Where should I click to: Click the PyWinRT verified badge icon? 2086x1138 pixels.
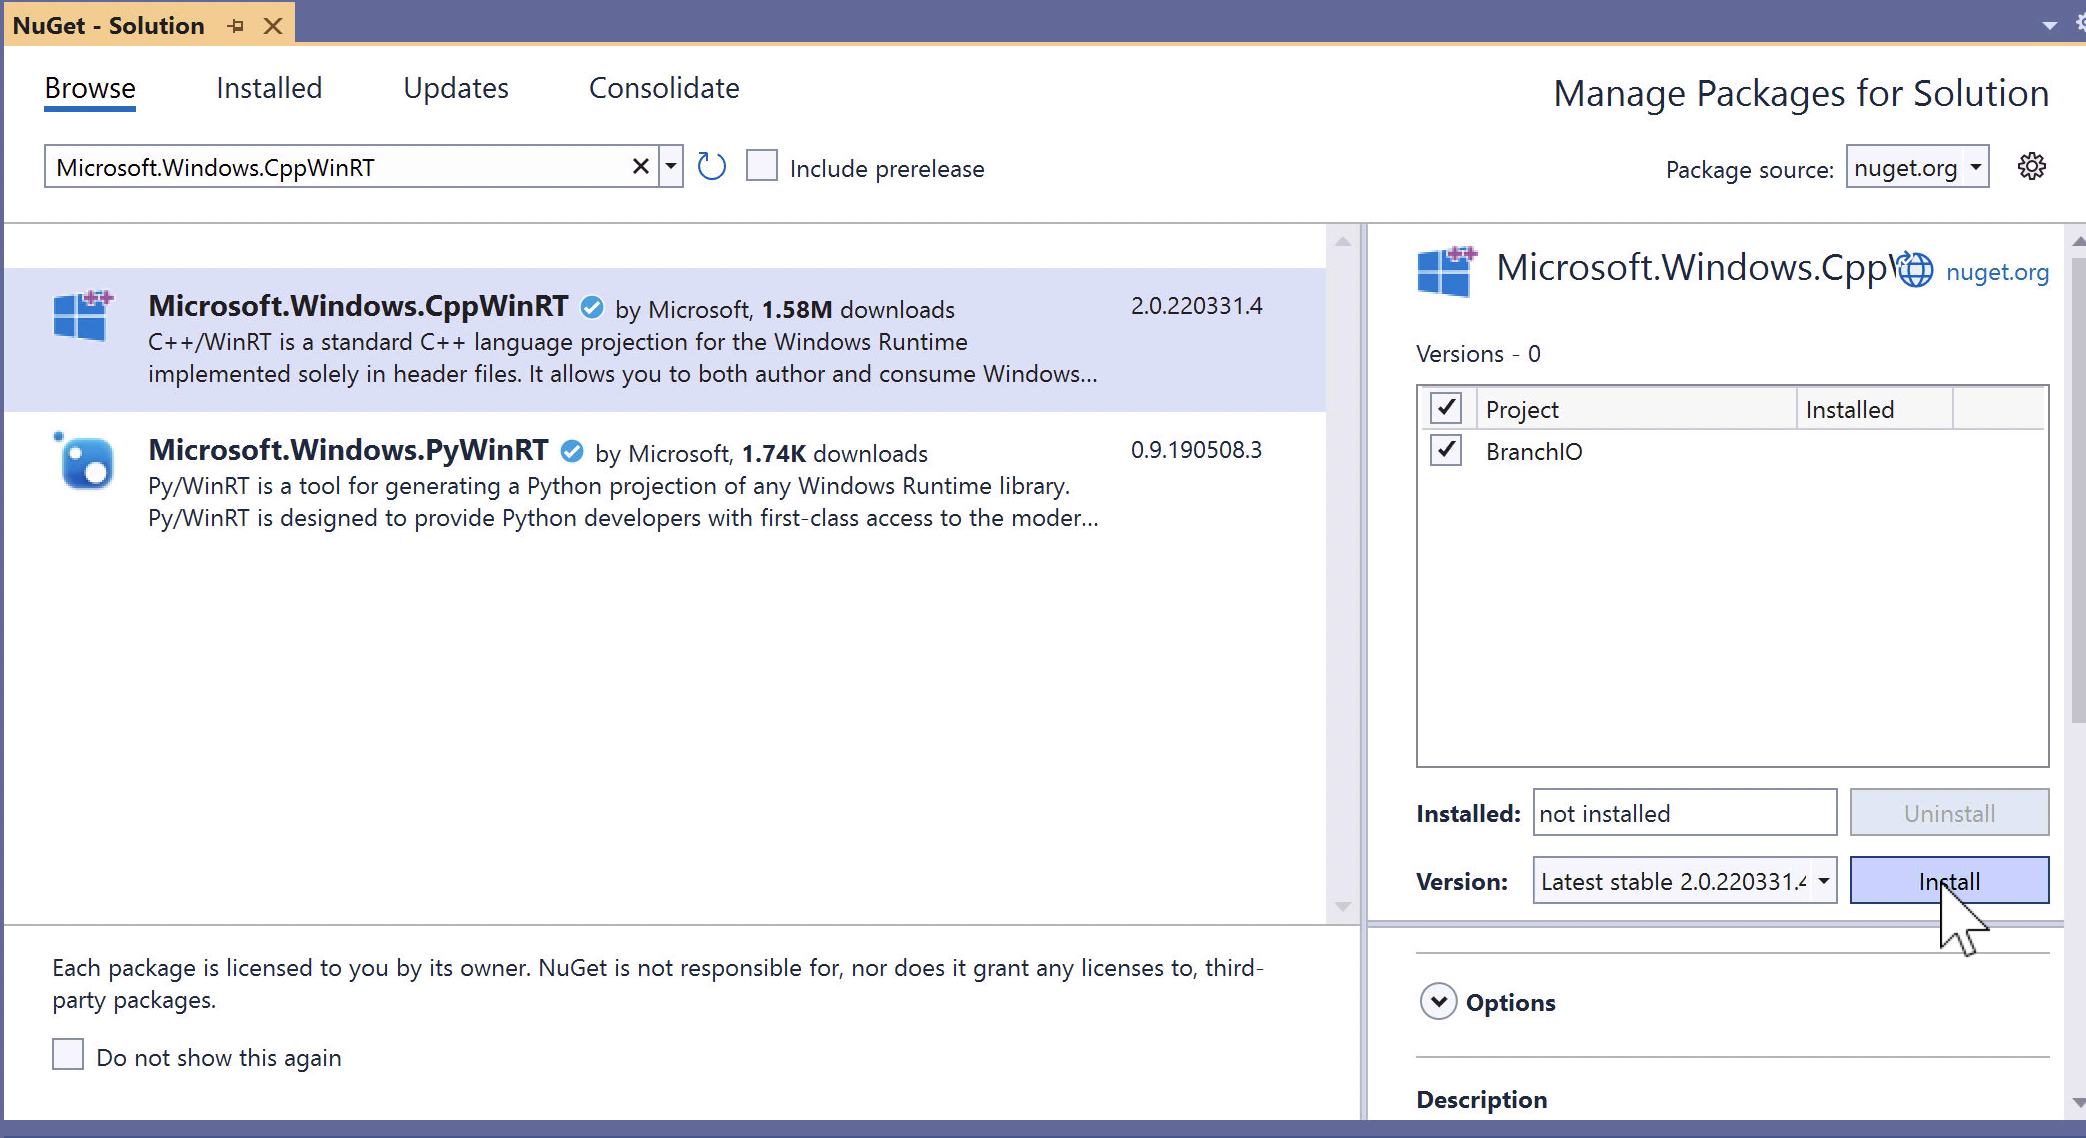tap(572, 451)
